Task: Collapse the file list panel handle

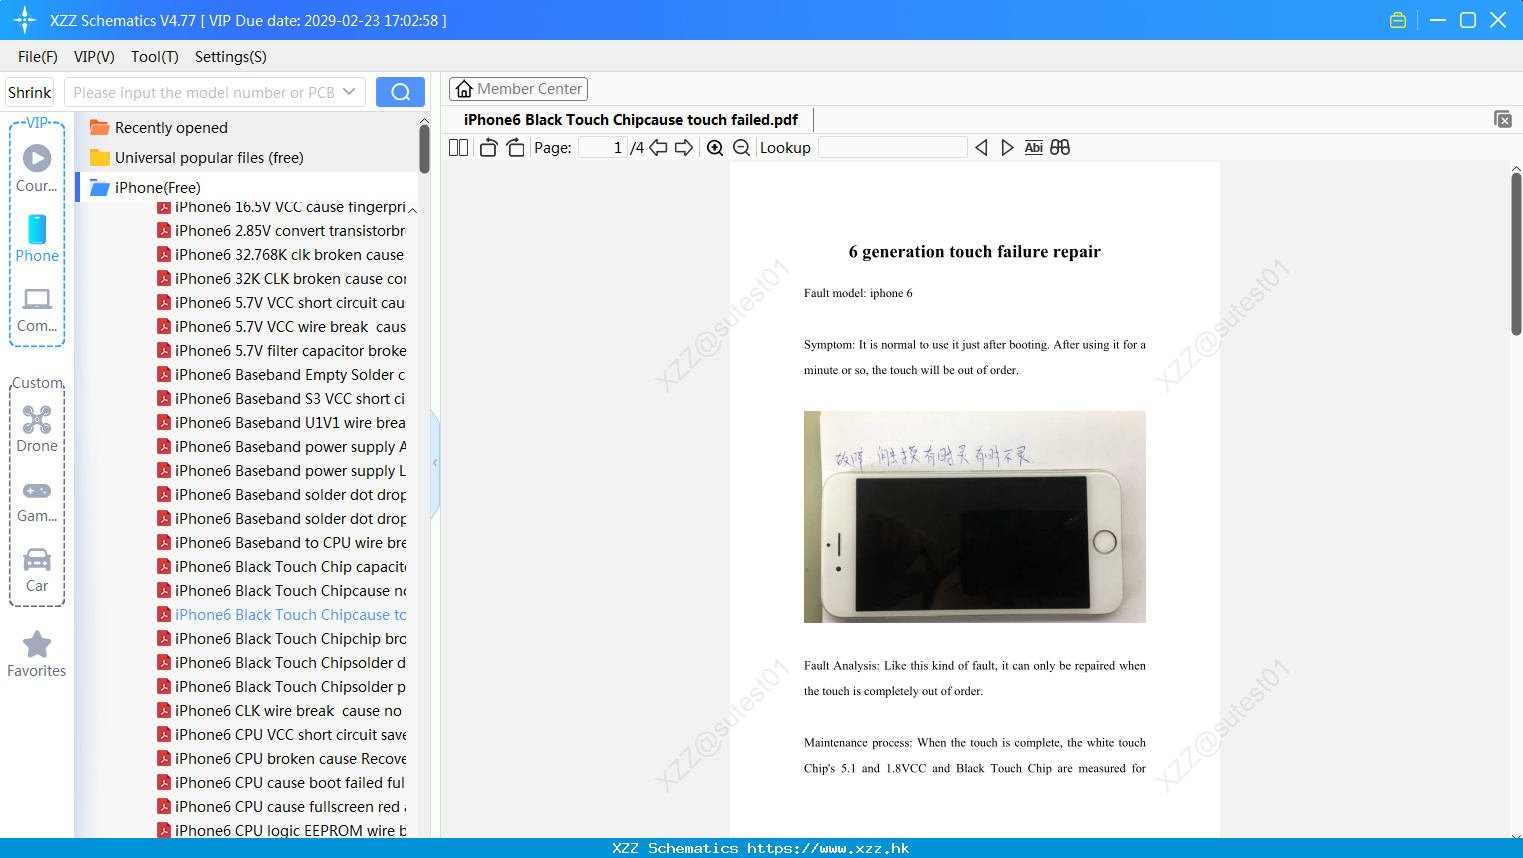Action: point(435,463)
